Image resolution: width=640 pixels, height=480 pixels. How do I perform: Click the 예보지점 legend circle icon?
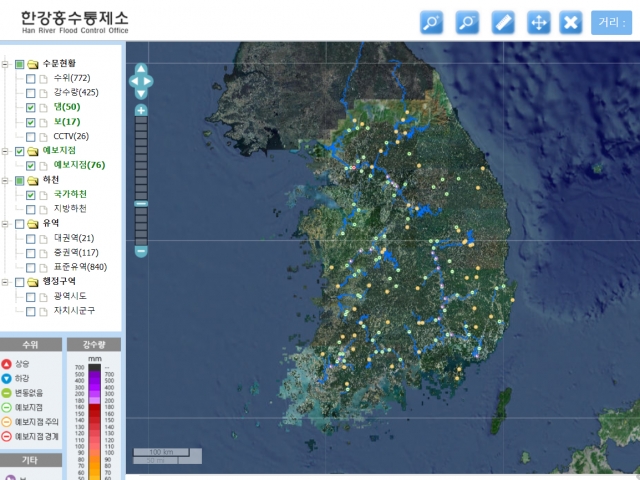tap(7, 407)
